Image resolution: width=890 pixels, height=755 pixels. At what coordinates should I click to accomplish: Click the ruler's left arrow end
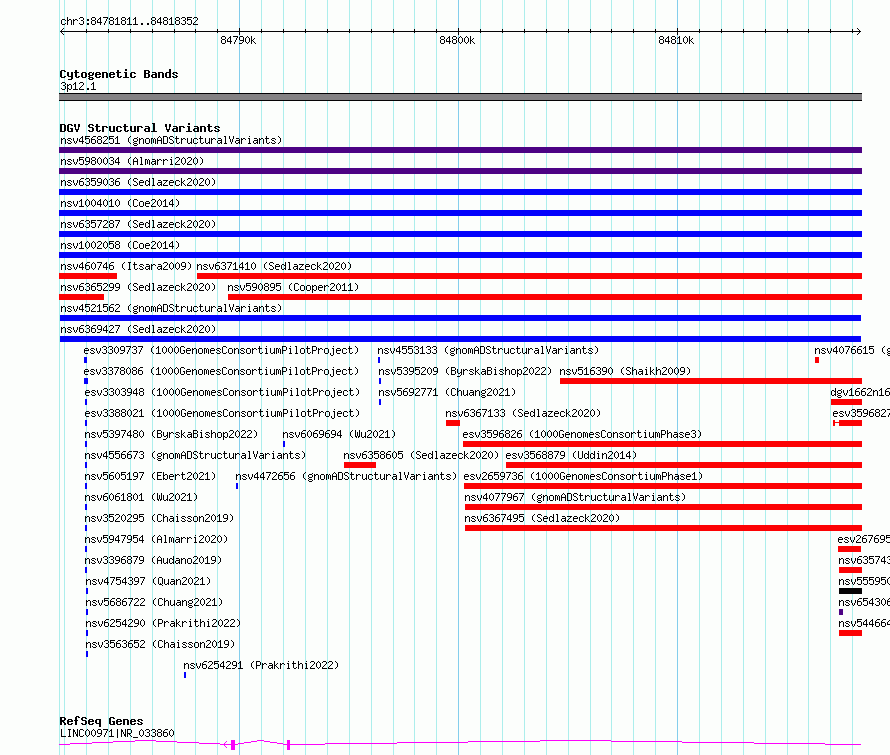coord(62,32)
